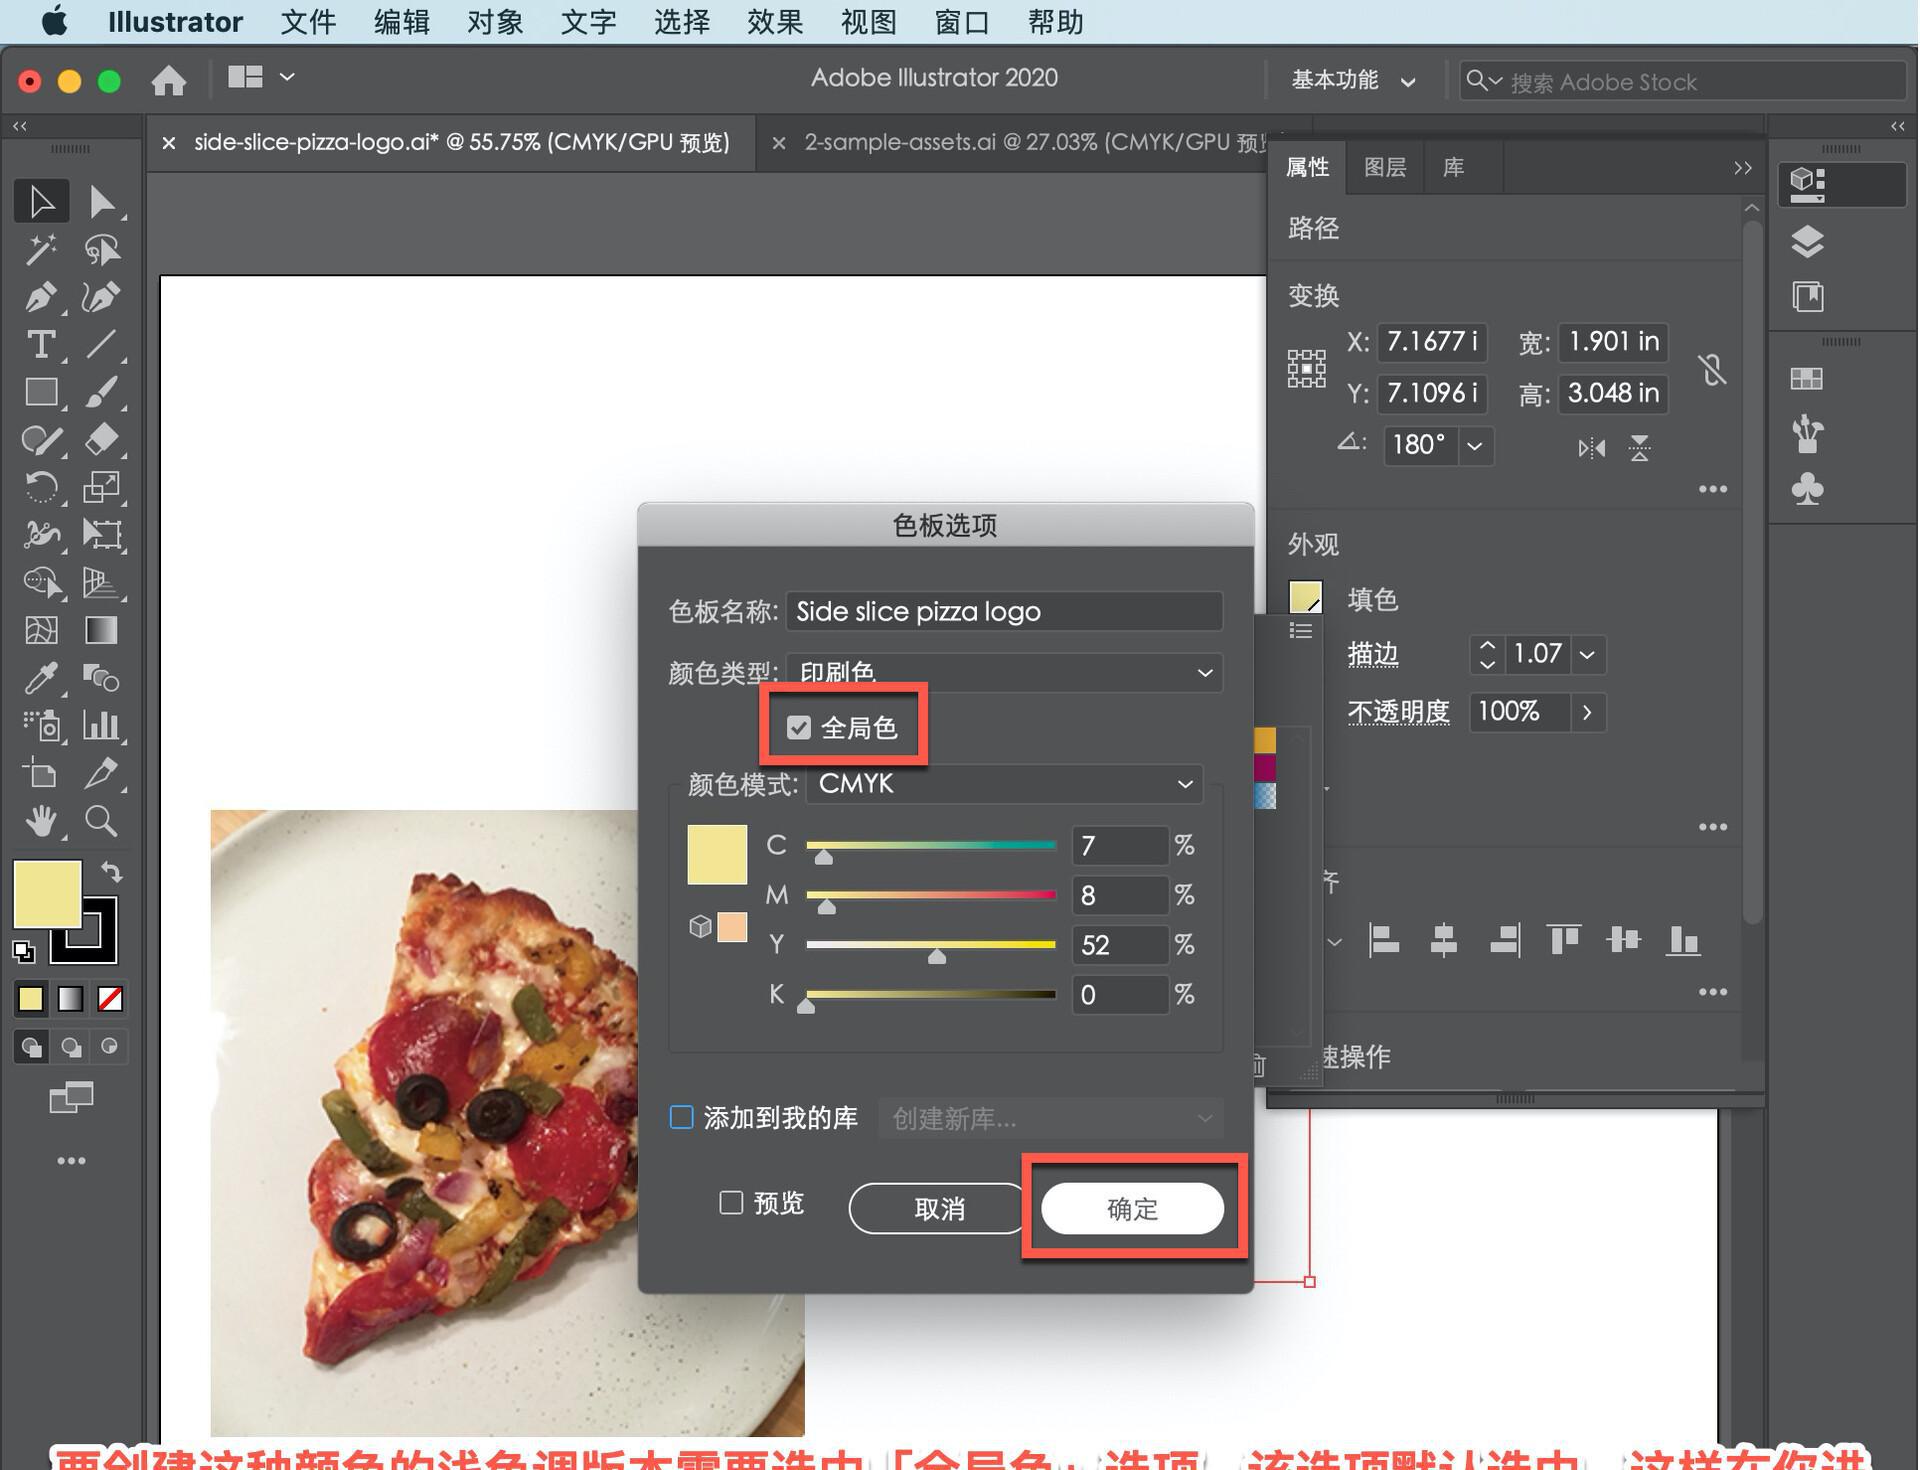1920x1470 pixels.
Task: Open the 文件 menu
Action: tap(308, 21)
